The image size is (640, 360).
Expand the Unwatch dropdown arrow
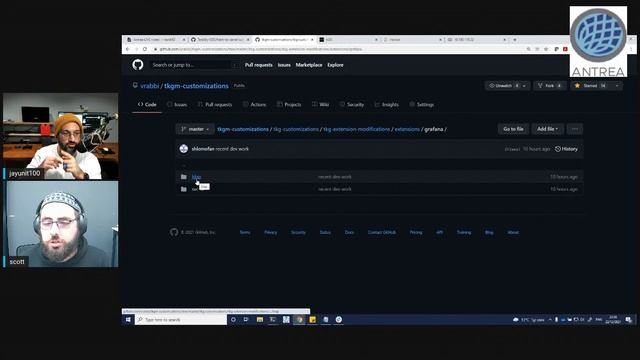tap(525, 86)
